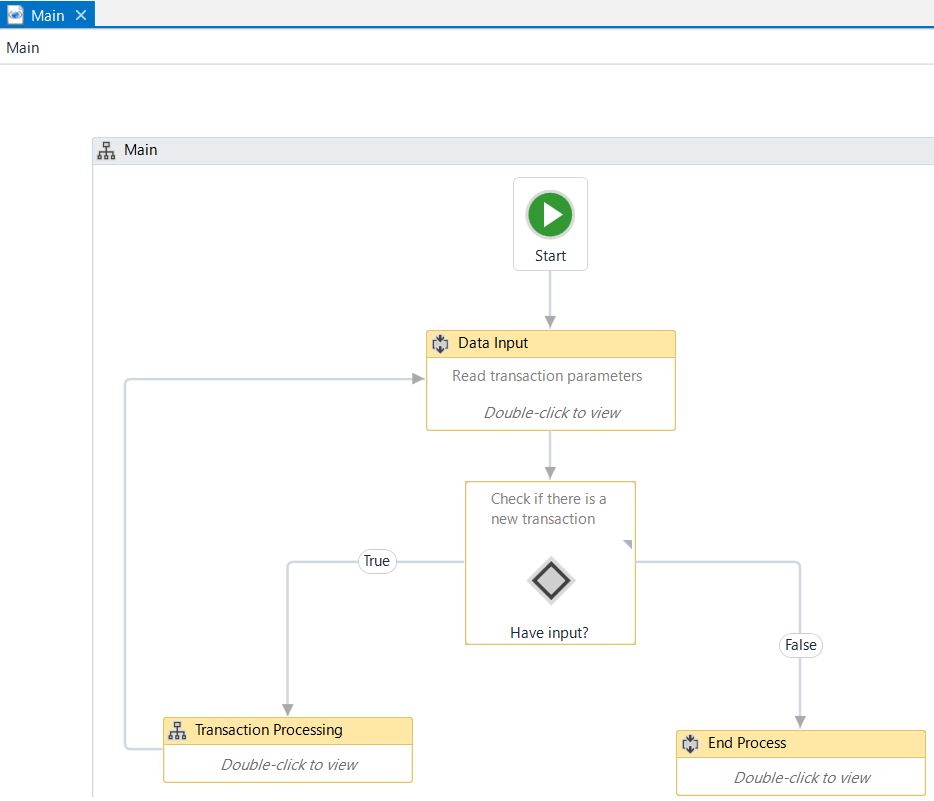The width and height of the screenshot is (934, 801).
Task: Click the Transaction Processing flowchart icon
Action: (178, 730)
